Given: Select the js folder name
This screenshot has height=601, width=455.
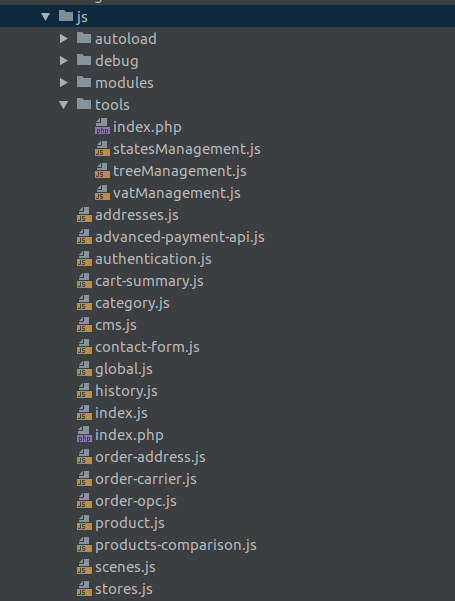Looking at the screenshot, I should tap(82, 17).
